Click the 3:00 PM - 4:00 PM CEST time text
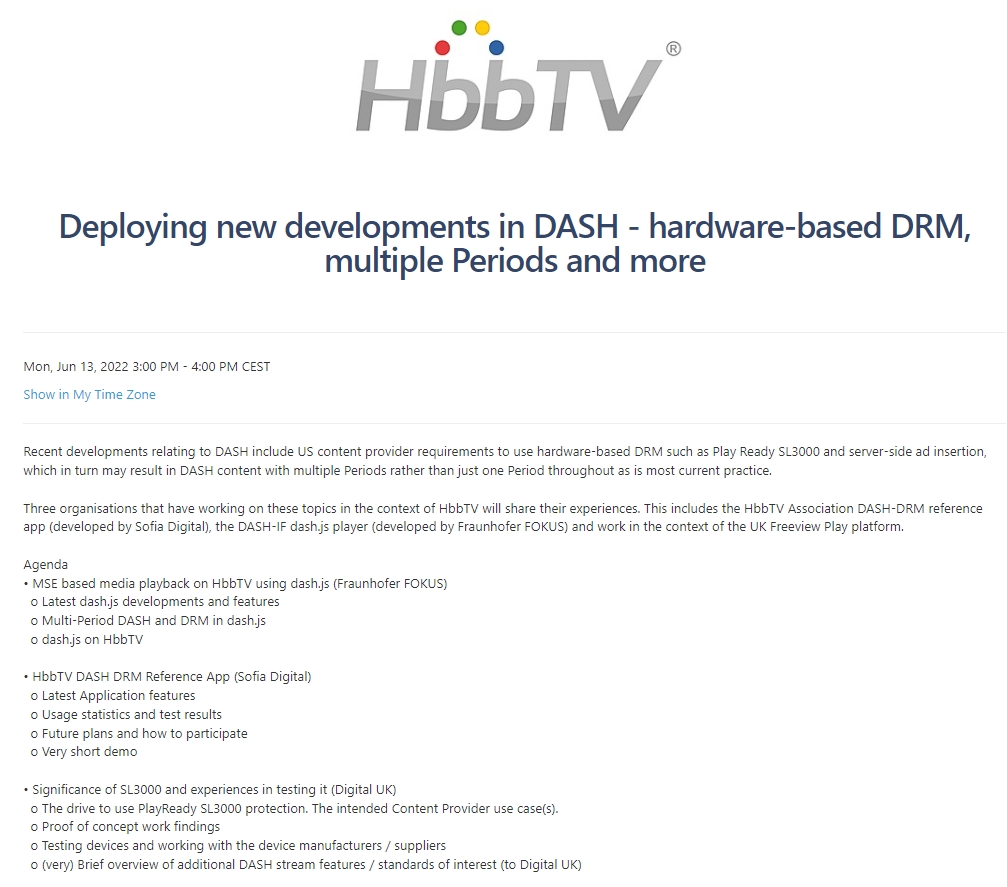Screen dimensions: 1007x887 [x=202, y=366]
